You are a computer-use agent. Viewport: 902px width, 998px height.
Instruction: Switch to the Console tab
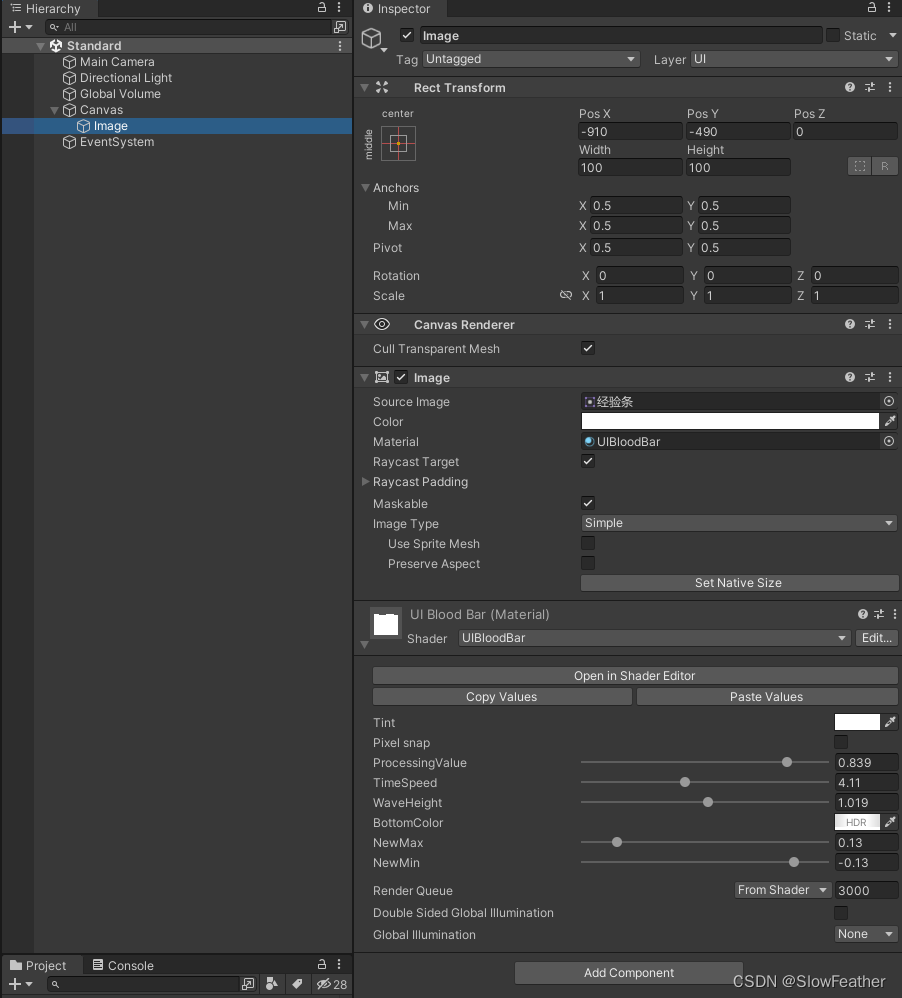(123, 965)
